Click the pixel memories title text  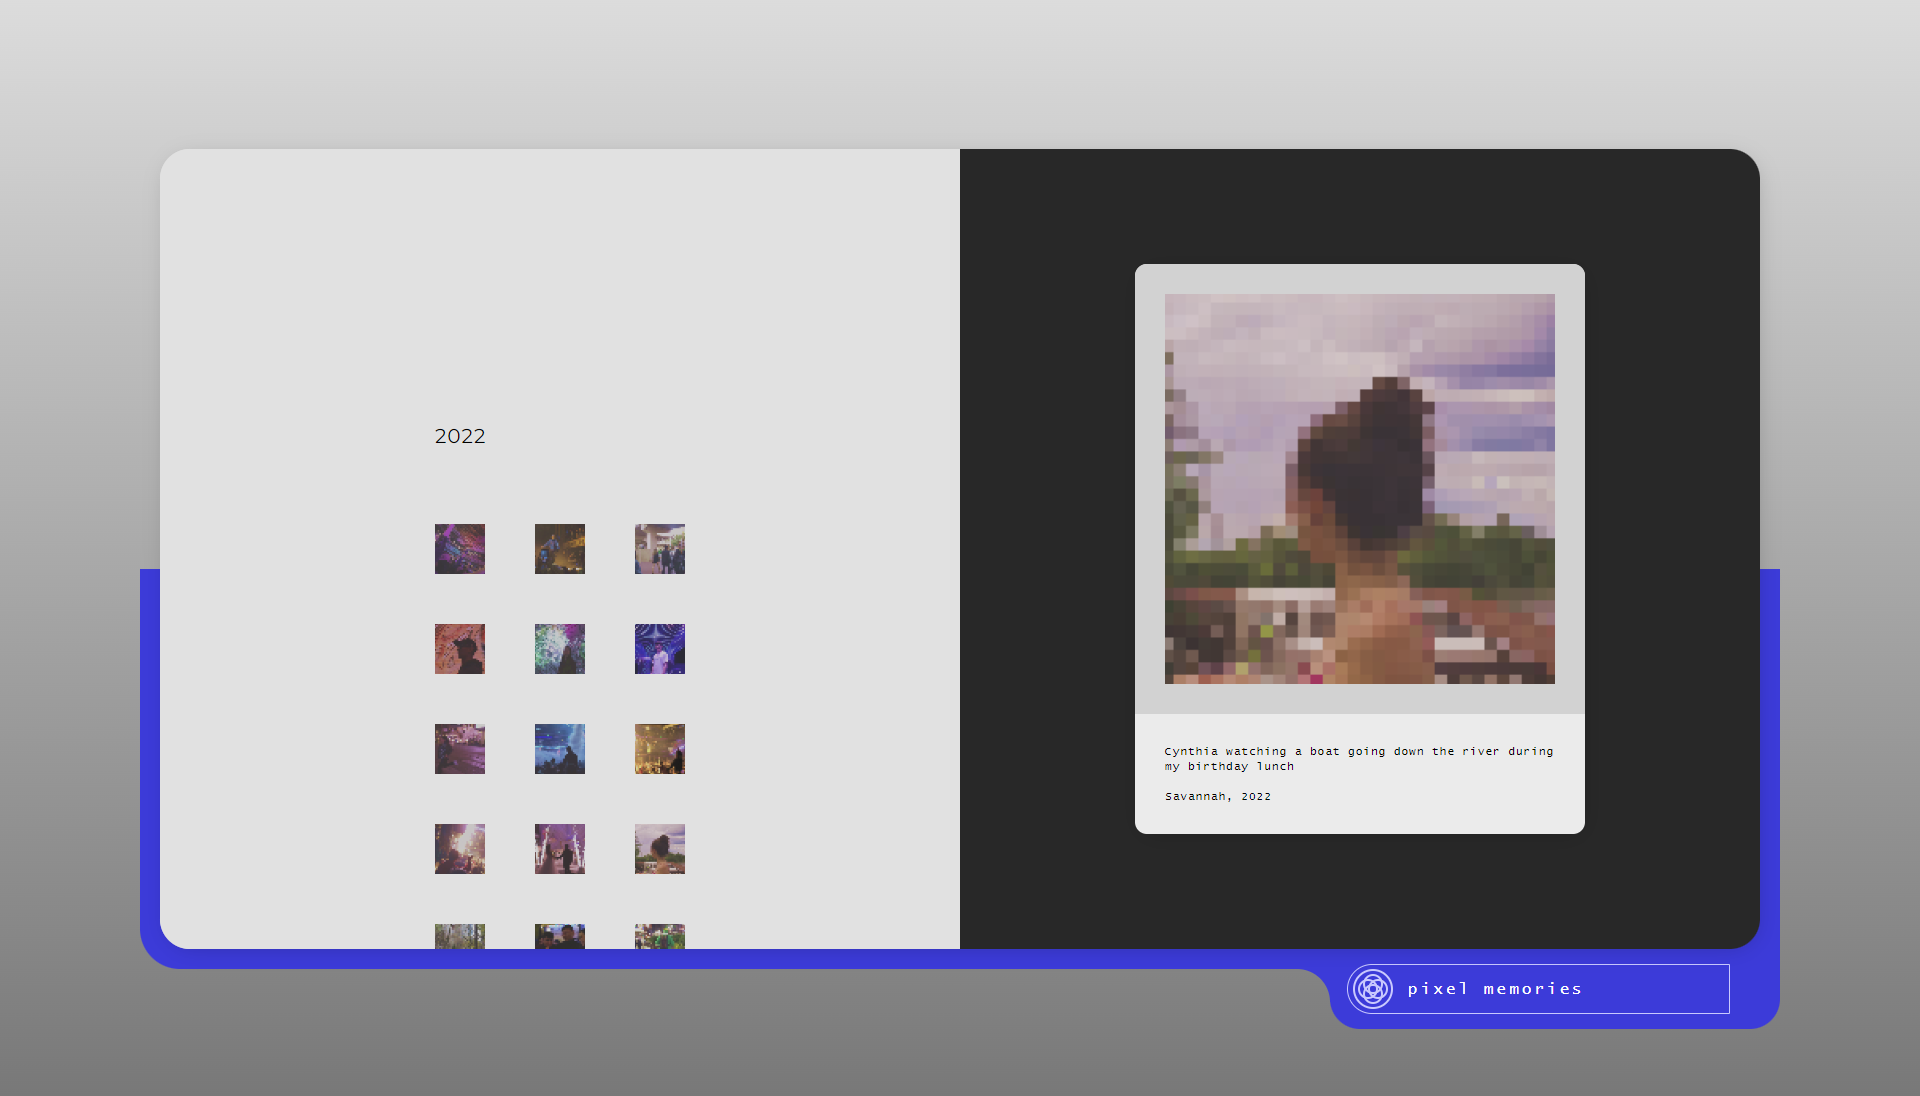coord(1494,989)
